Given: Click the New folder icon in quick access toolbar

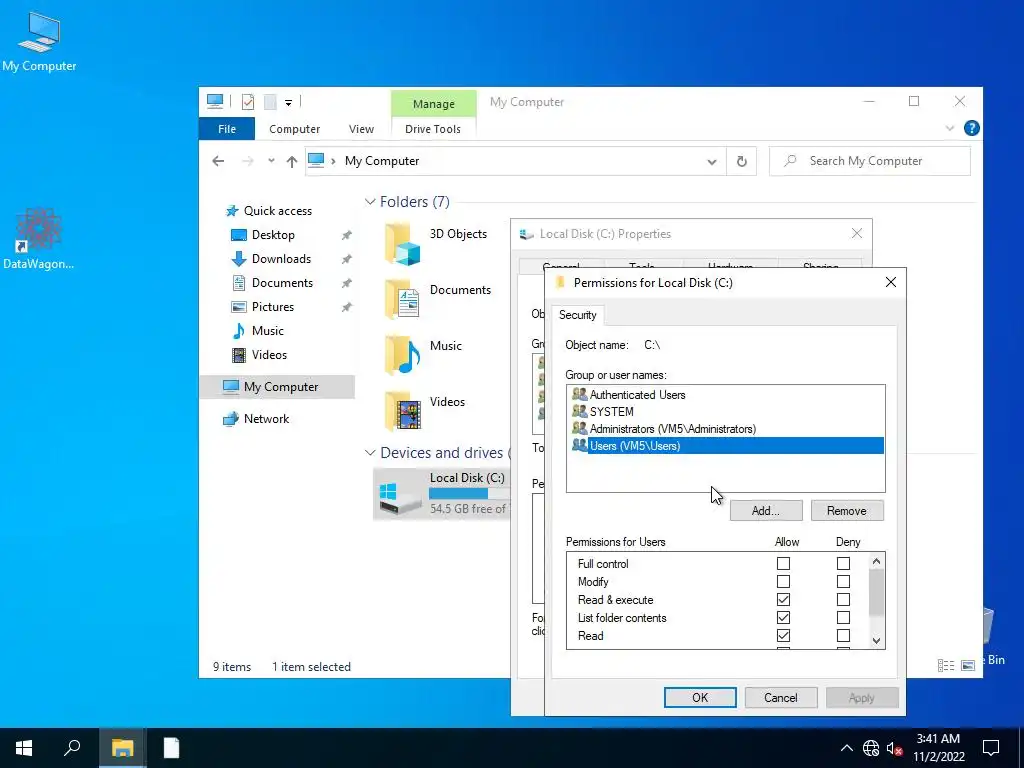Looking at the screenshot, I should (270, 101).
